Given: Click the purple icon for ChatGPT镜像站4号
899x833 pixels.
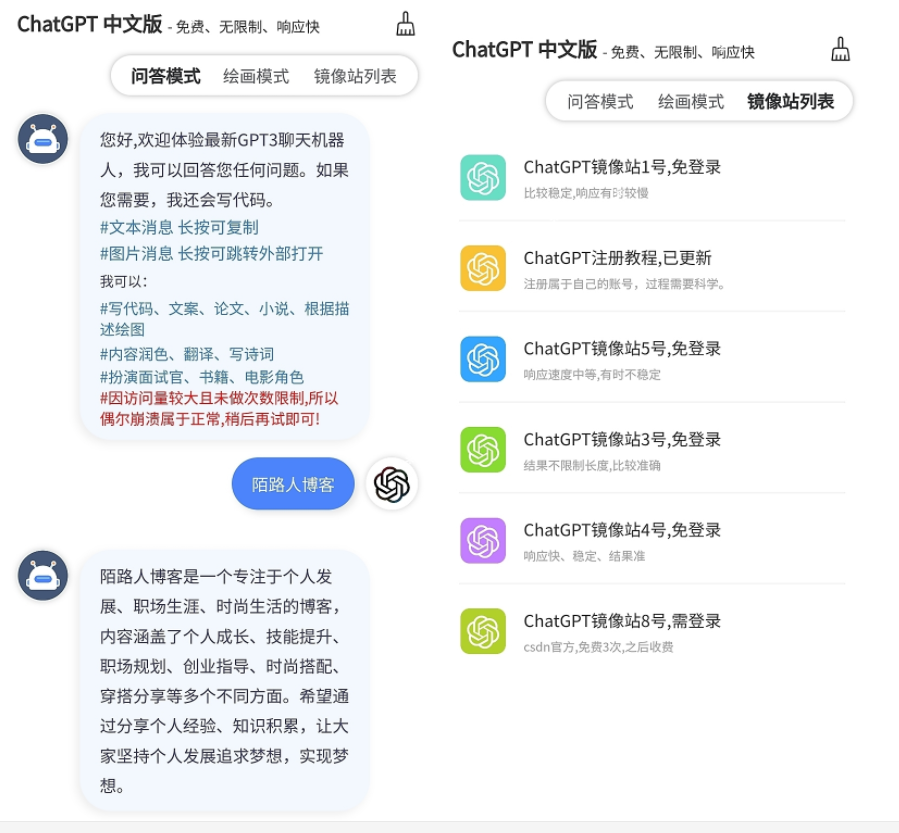Looking at the screenshot, I should pyautogui.click(x=483, y=541).
